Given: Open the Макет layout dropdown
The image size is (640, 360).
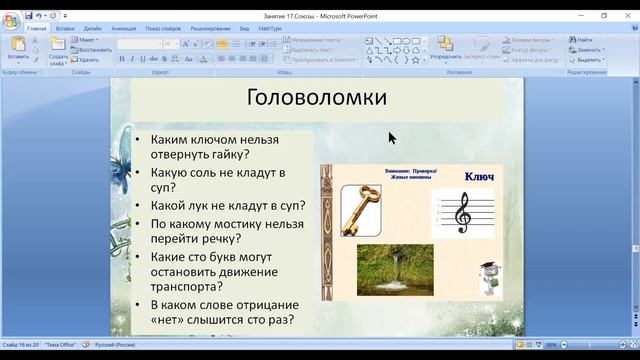Looking at the screenshot, I should (85, 40).
